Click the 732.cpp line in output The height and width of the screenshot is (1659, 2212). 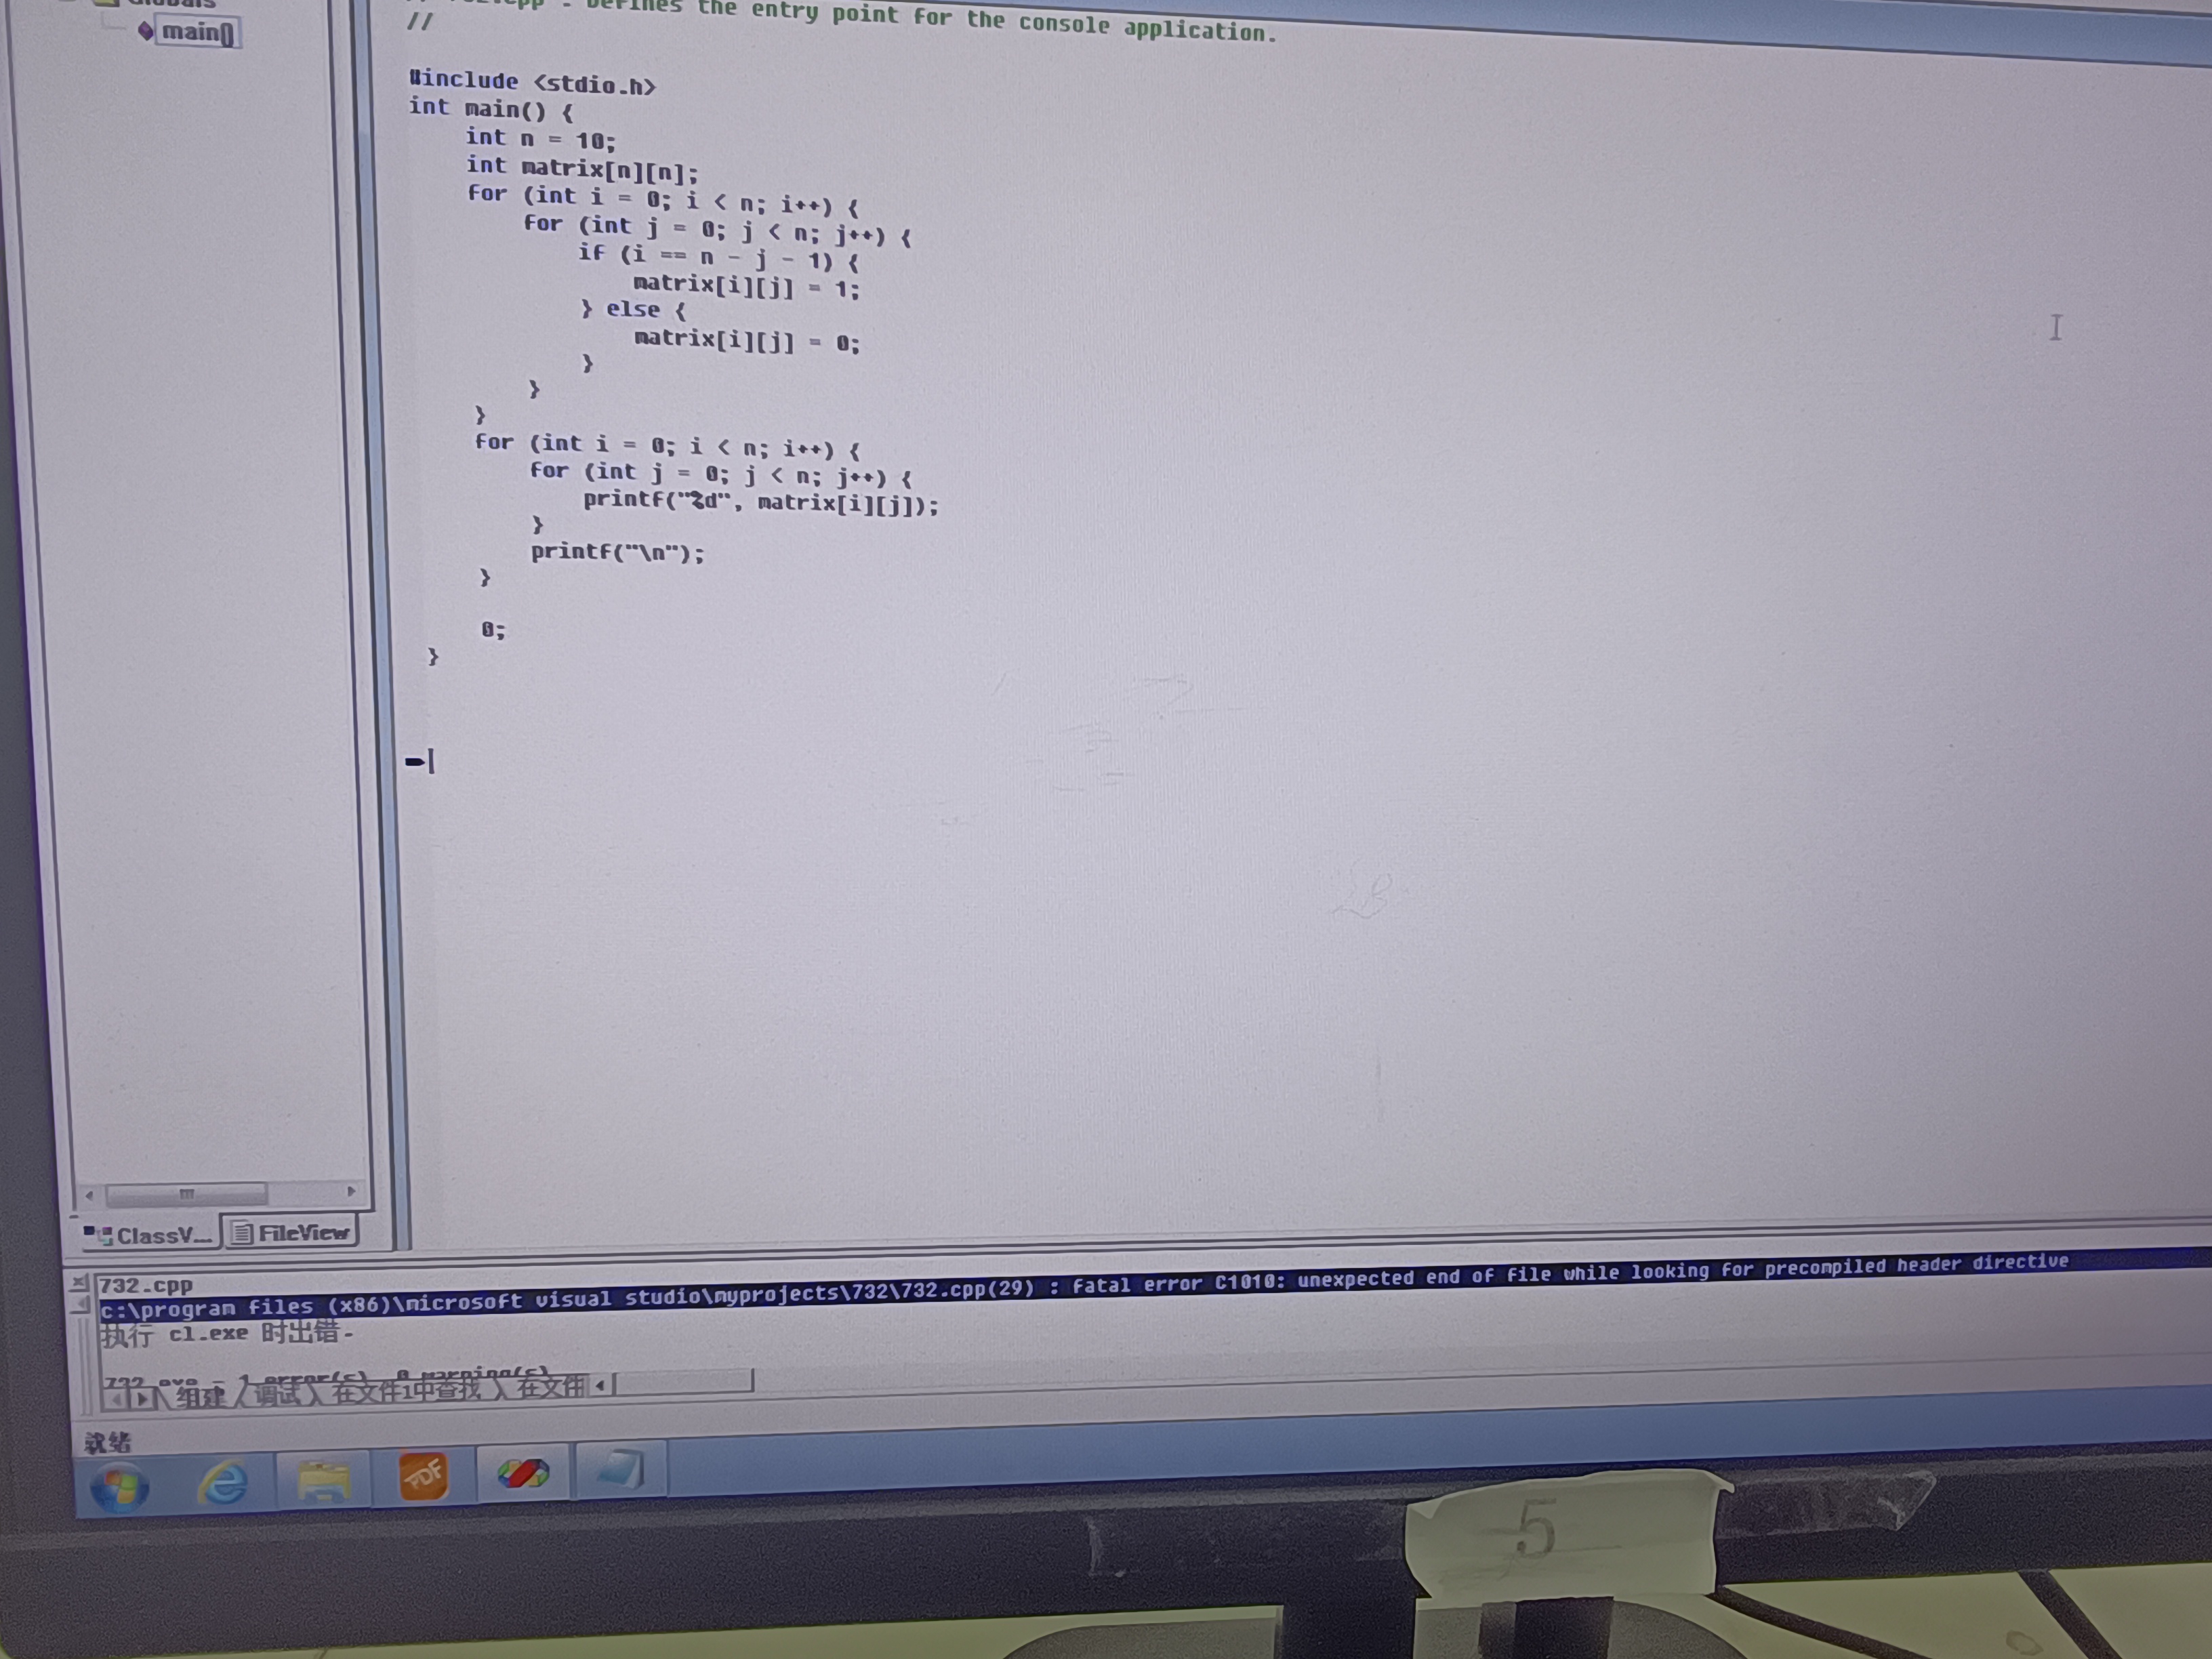click(x=146, y=1286)
